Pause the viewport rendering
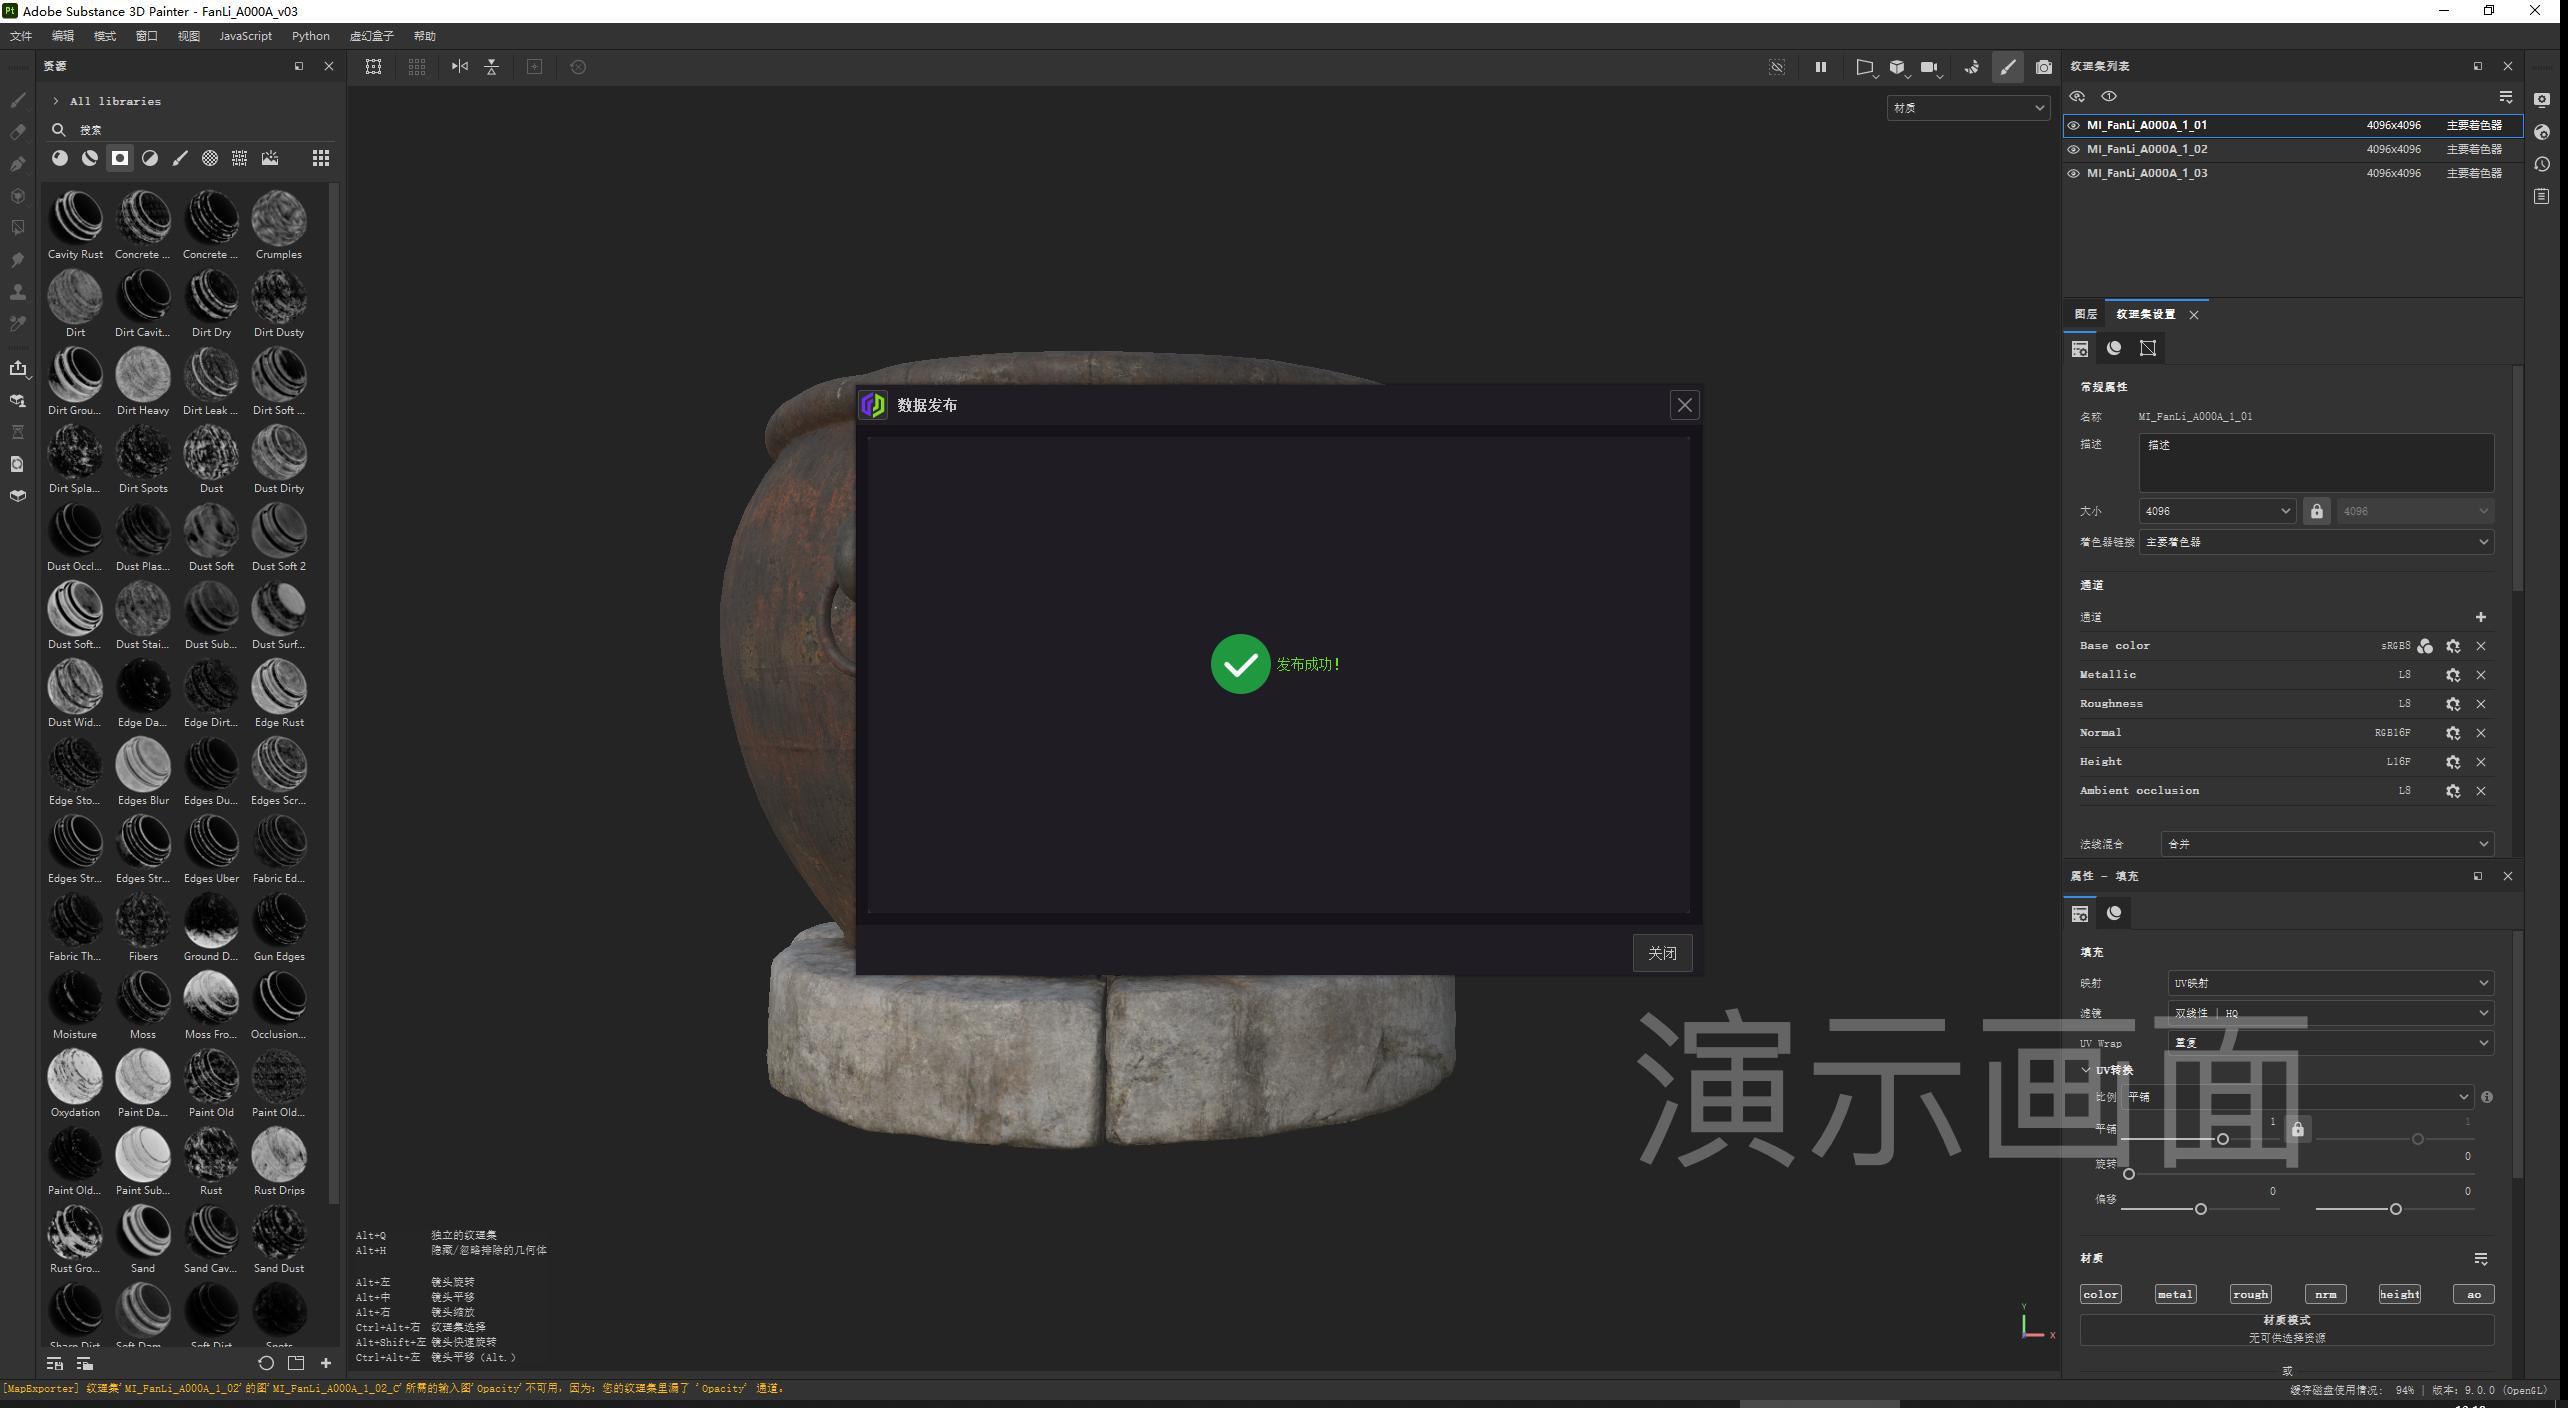Viewport: 2568px width, 1408px height. coord(1820,67)
